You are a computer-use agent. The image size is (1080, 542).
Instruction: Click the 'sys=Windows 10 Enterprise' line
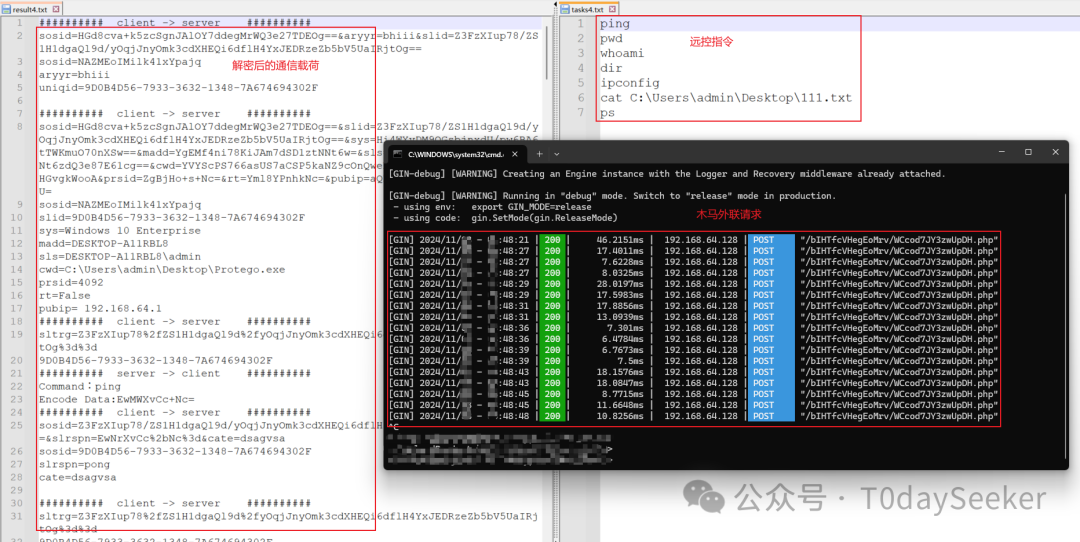(120, 231)
